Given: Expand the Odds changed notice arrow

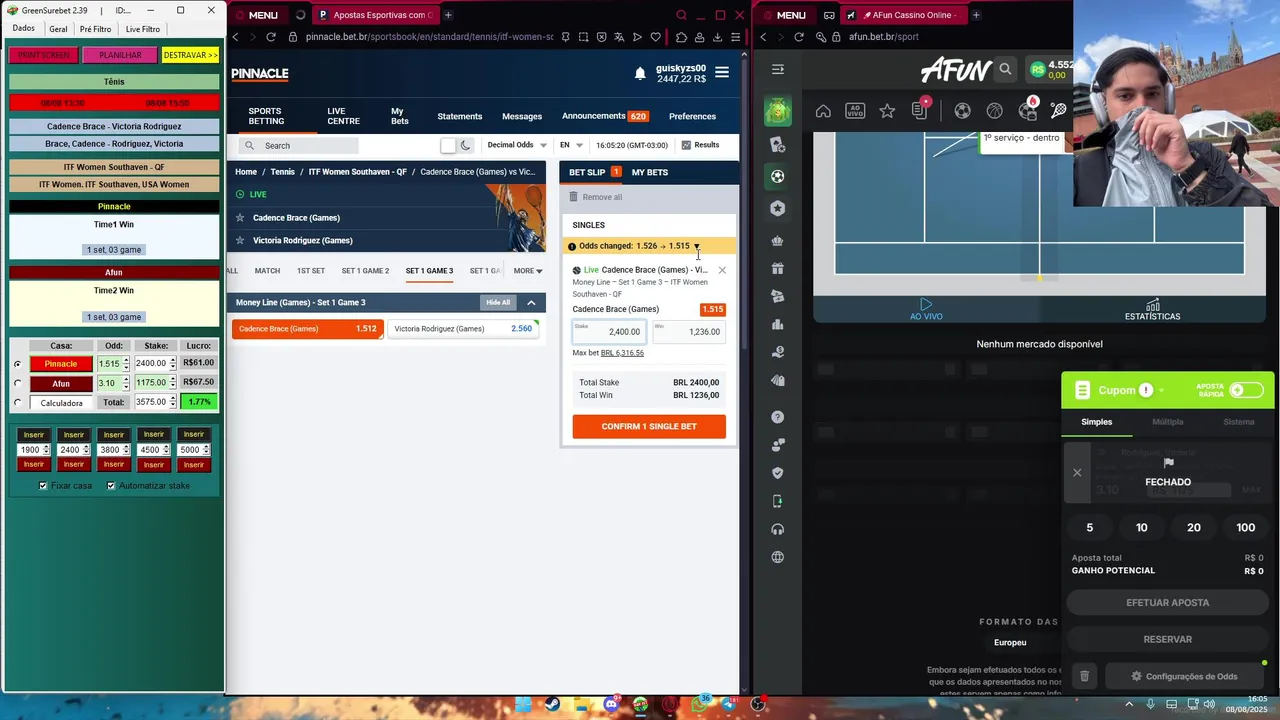Looking at the screenshot, I should tap(697, 247).
